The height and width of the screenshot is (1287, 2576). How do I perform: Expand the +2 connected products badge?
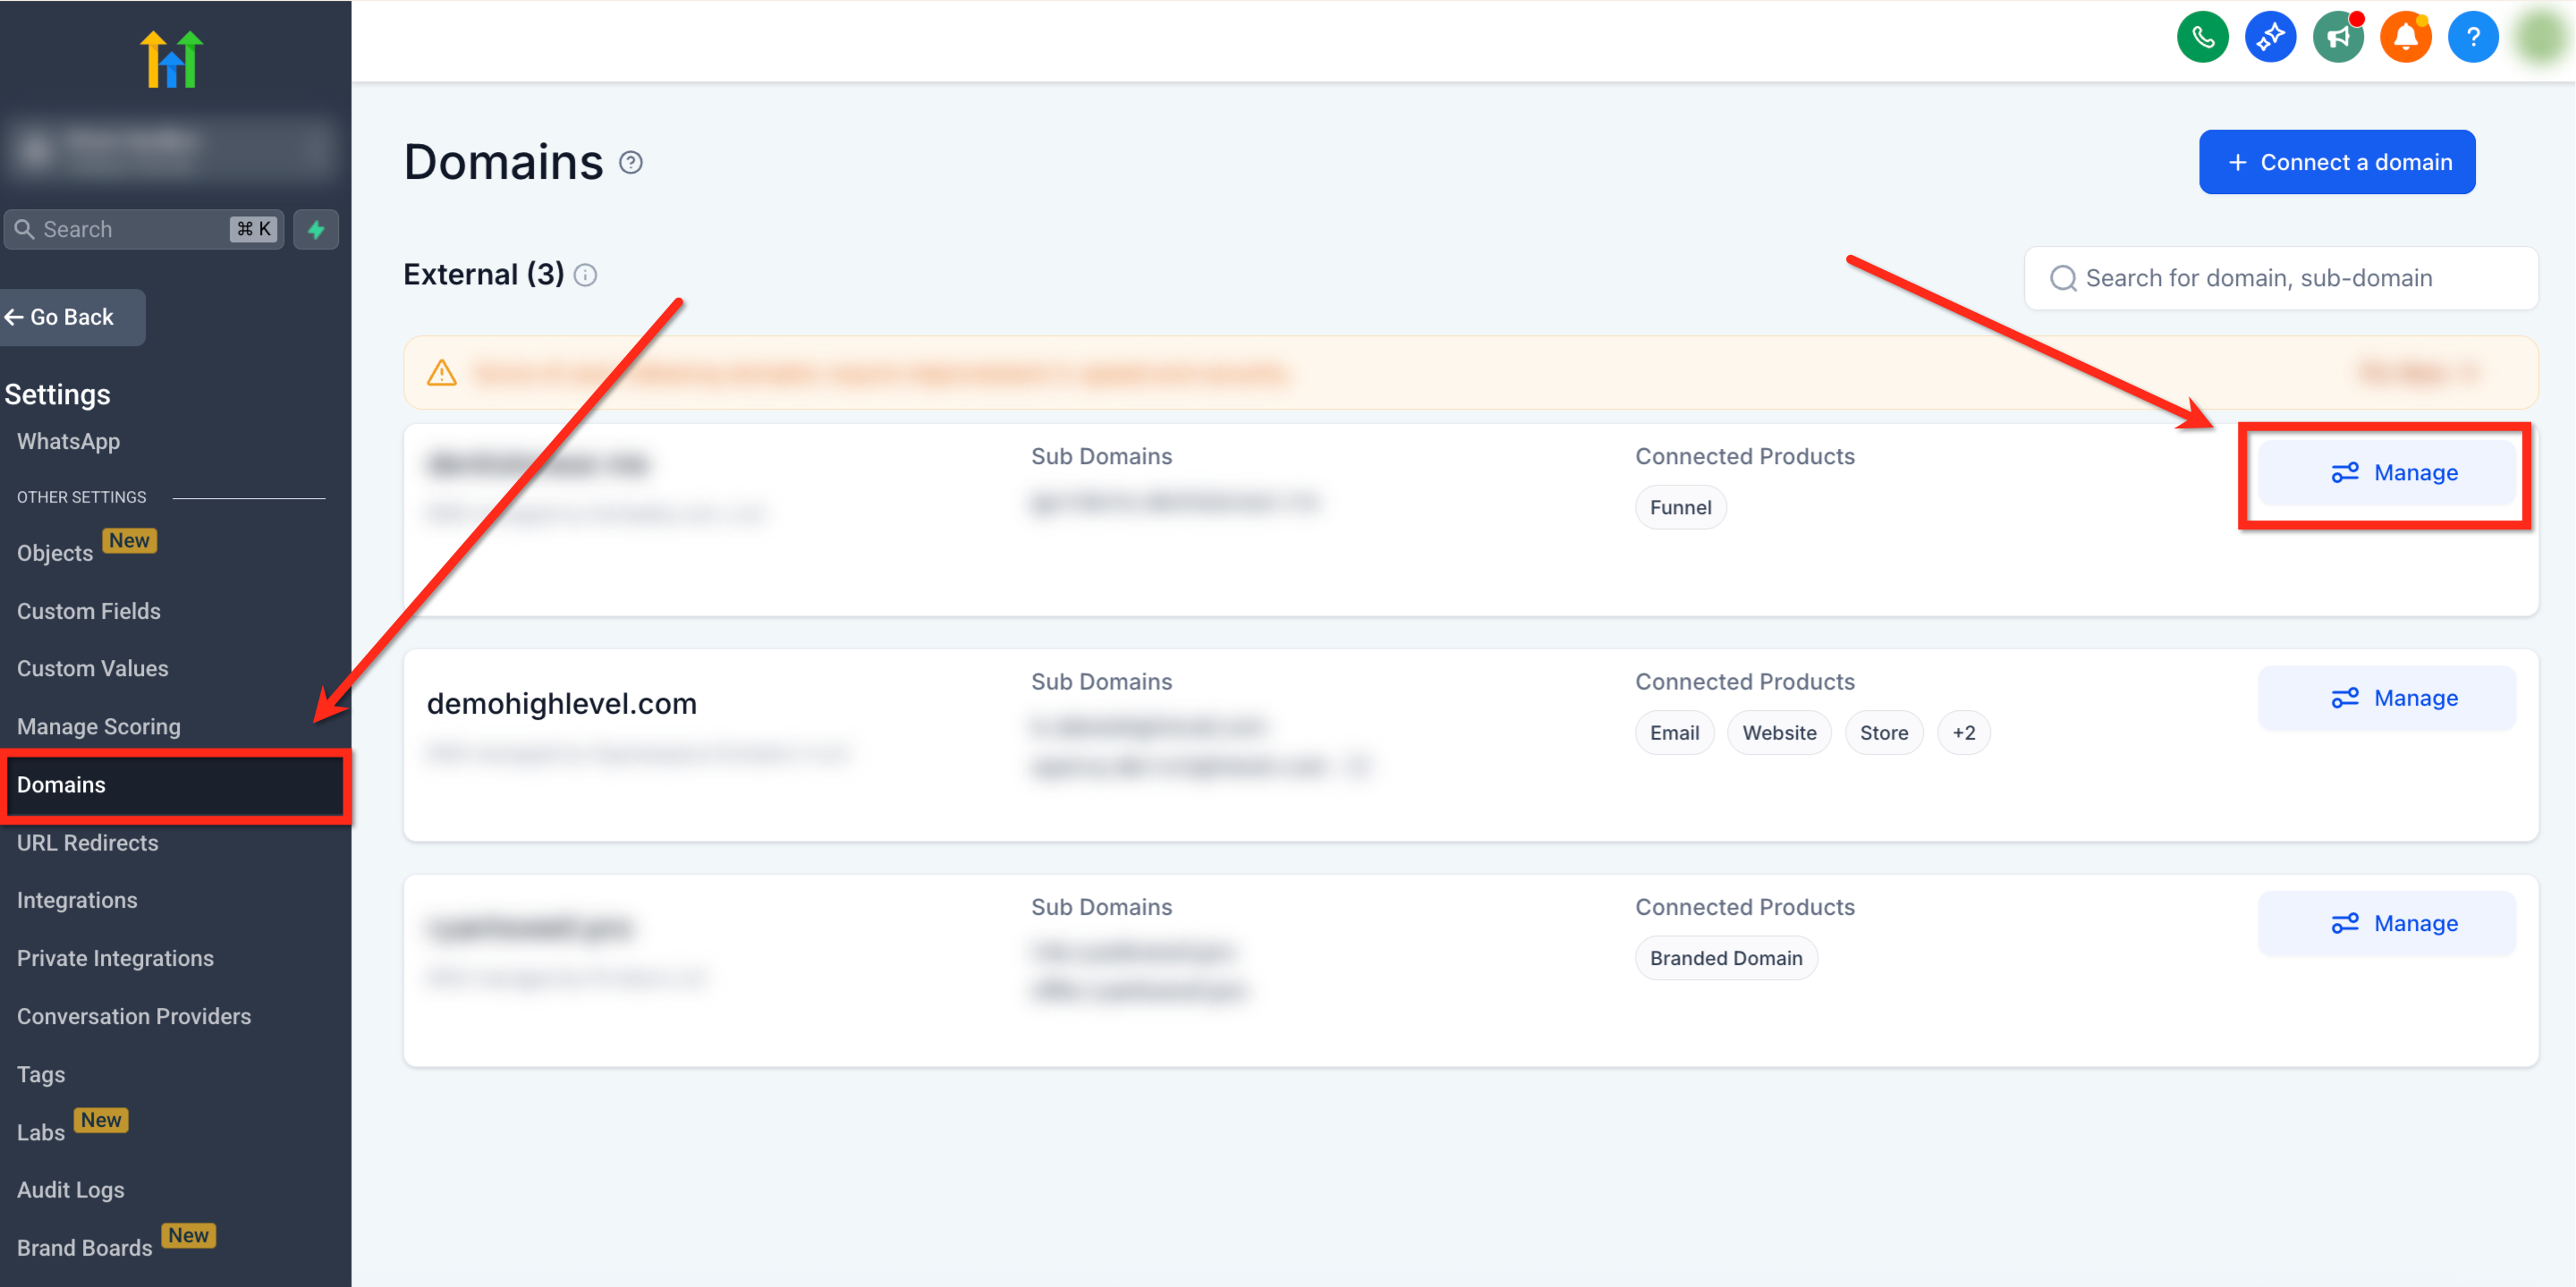click(1963, 733)
